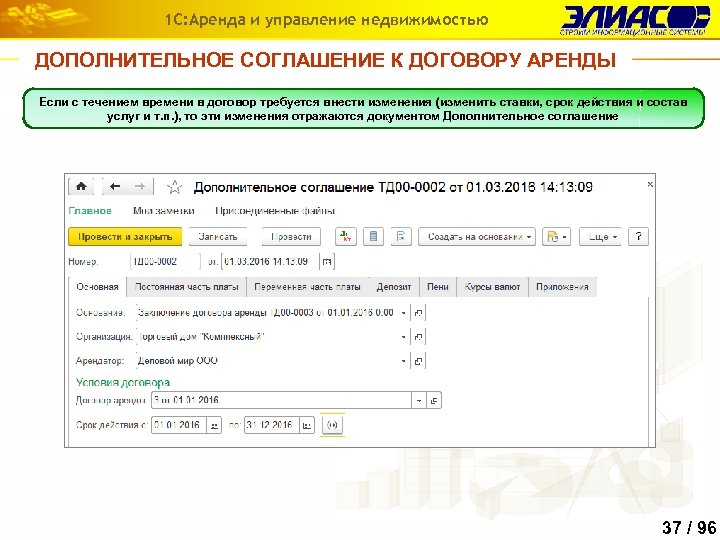The width and height of the screenshot is (720, 540).
Task: Open the Организация record icon
Action: (418, 337)
